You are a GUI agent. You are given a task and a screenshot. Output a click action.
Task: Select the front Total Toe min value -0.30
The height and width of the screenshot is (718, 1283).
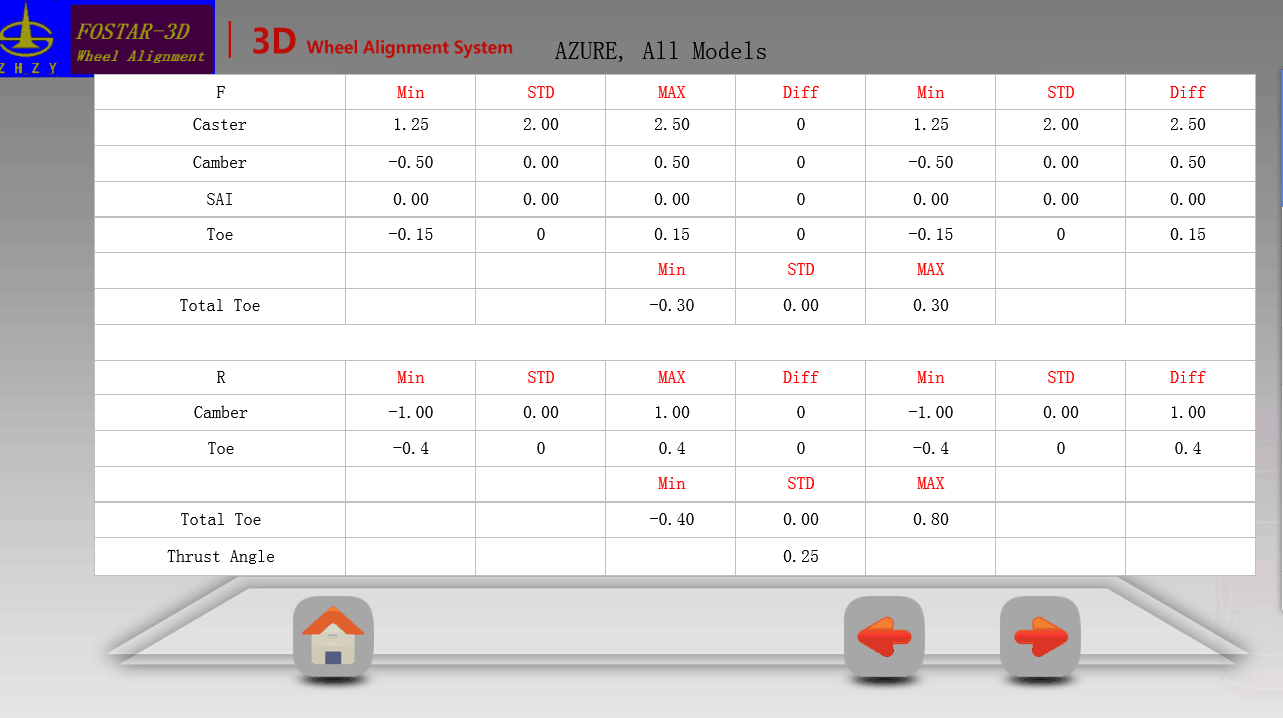[x=671, y=305]
